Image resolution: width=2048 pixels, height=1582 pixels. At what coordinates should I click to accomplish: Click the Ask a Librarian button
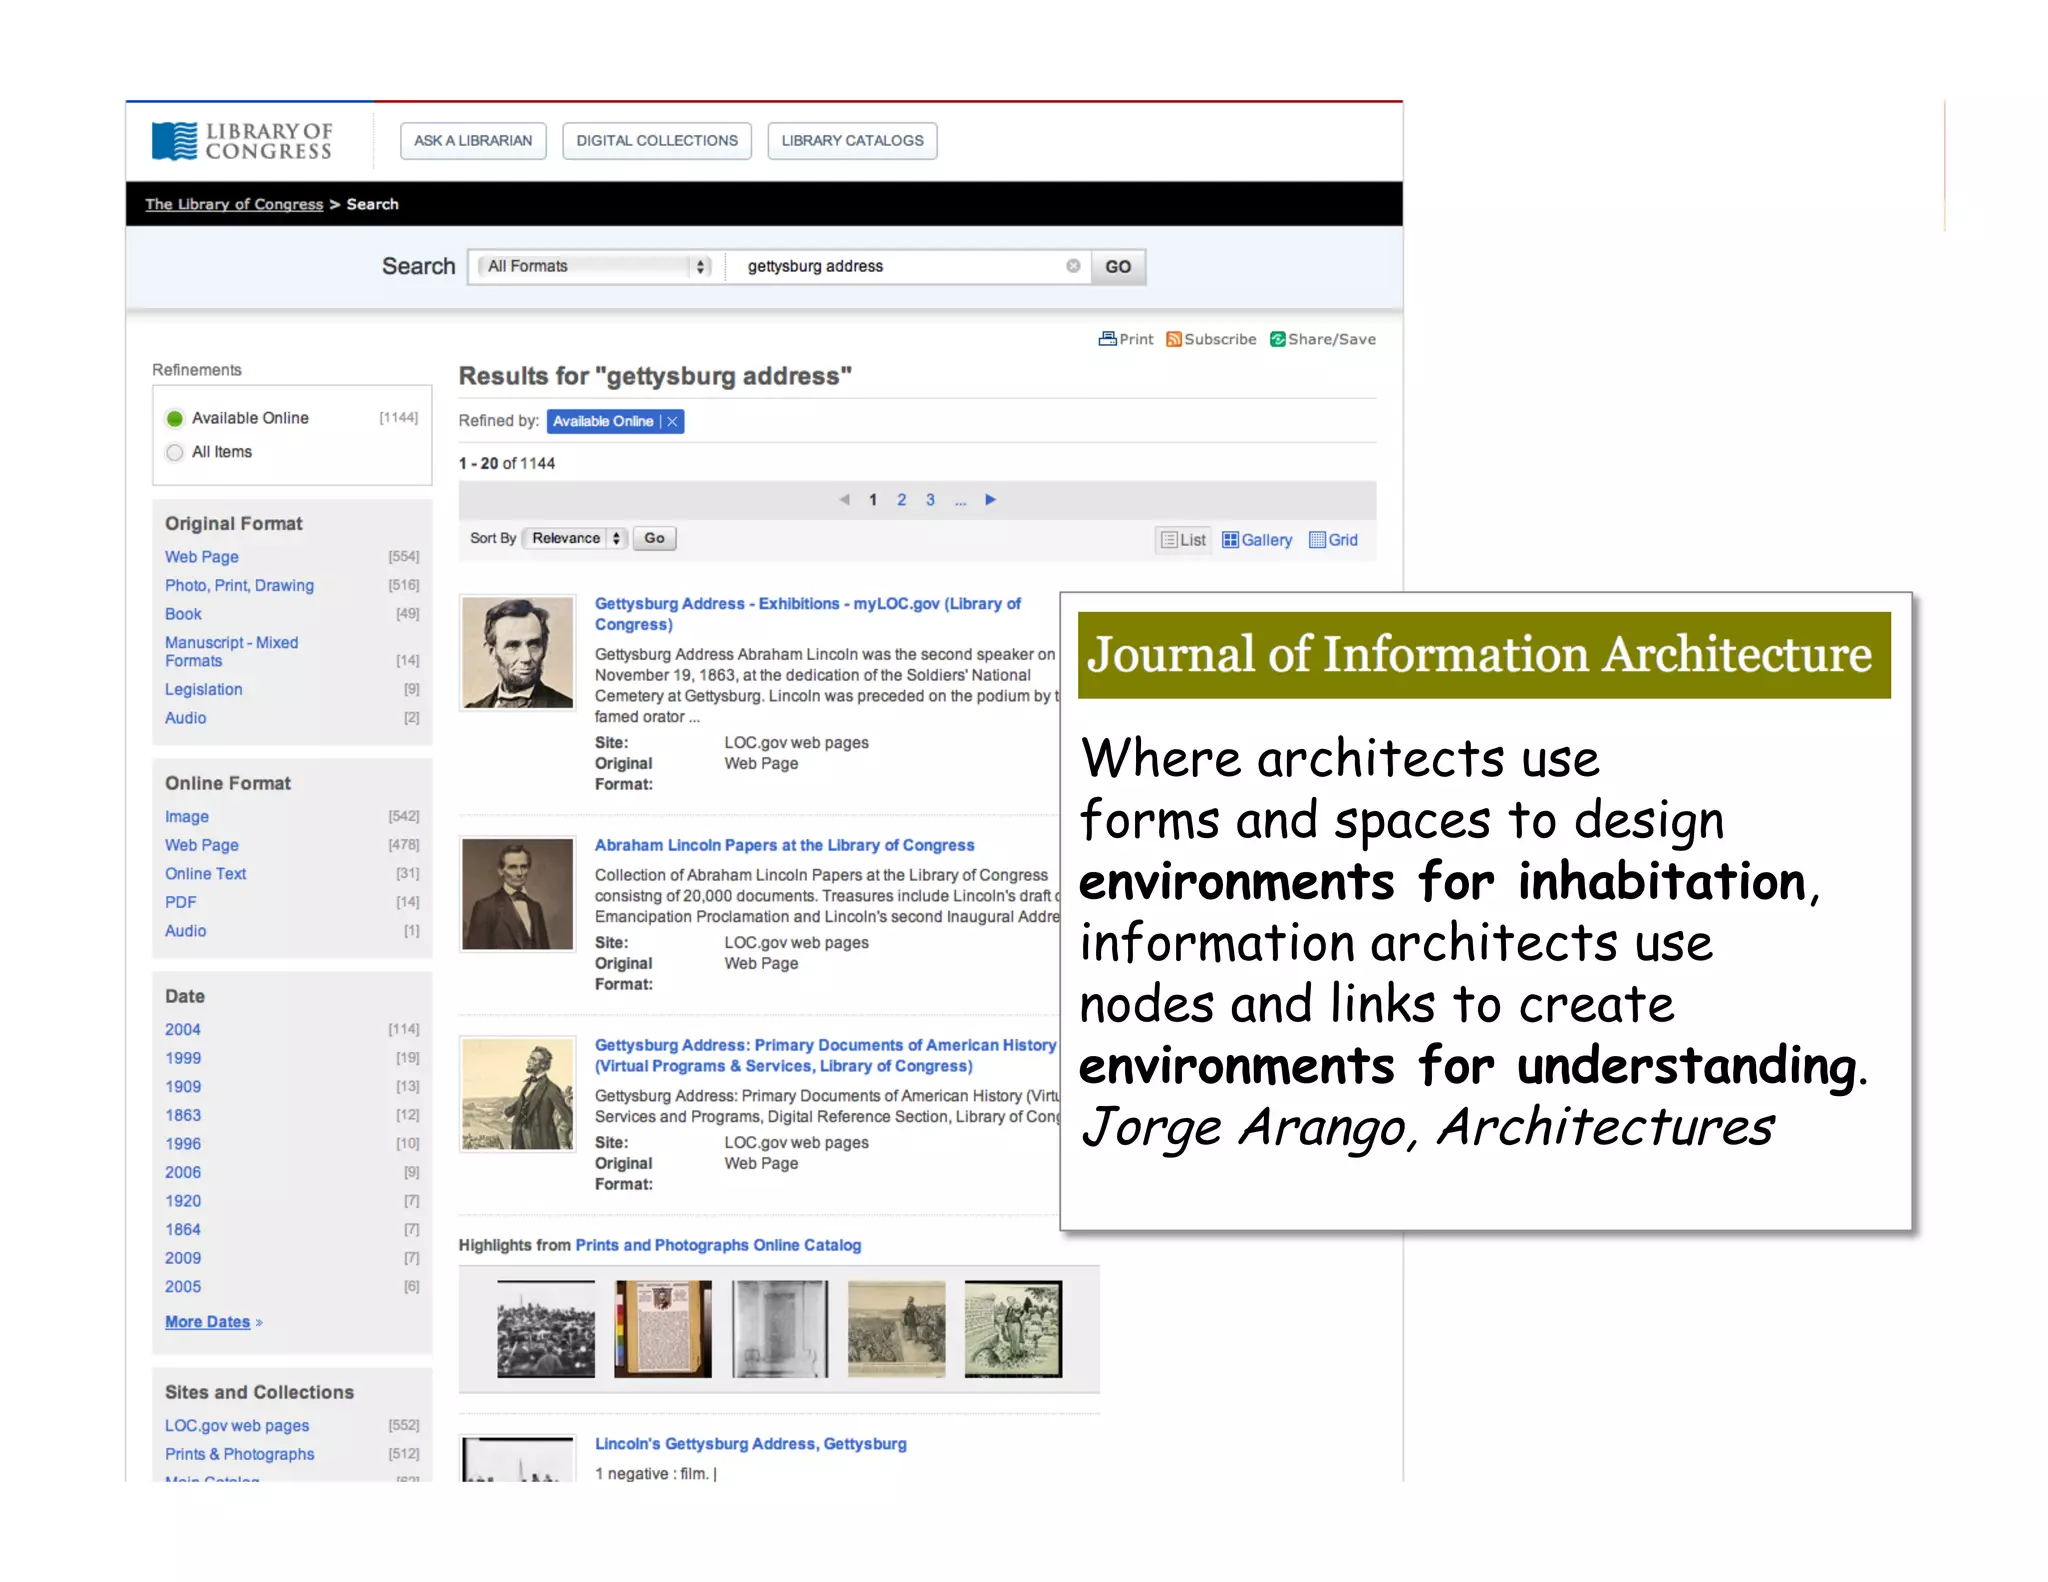click(473, 141)
